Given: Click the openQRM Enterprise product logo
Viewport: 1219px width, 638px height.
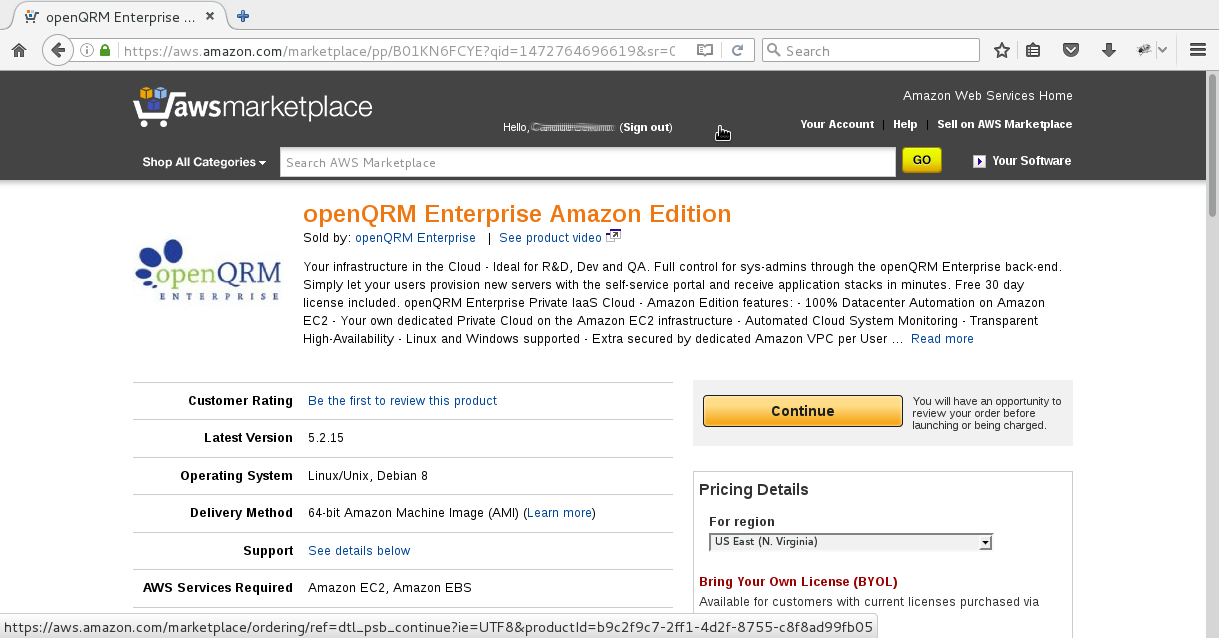Looking at the screenshot, I should [207, 270].
